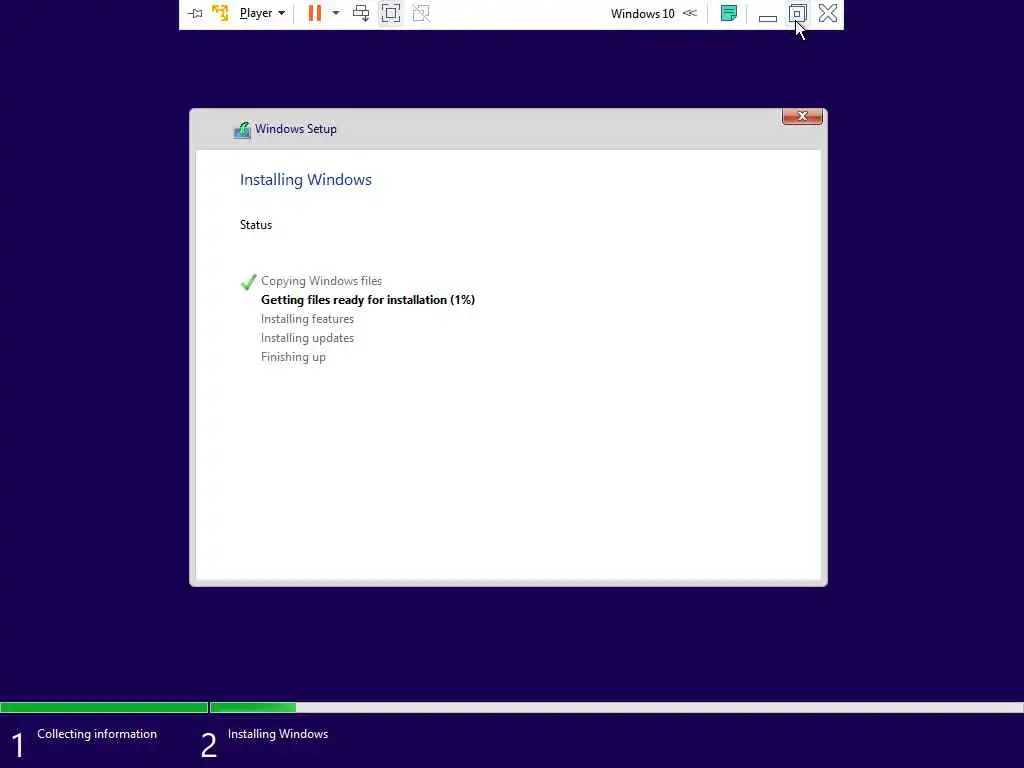Click the Collecting information progress bar
The image size is (1024, 768).
click(x=104, y=707)
